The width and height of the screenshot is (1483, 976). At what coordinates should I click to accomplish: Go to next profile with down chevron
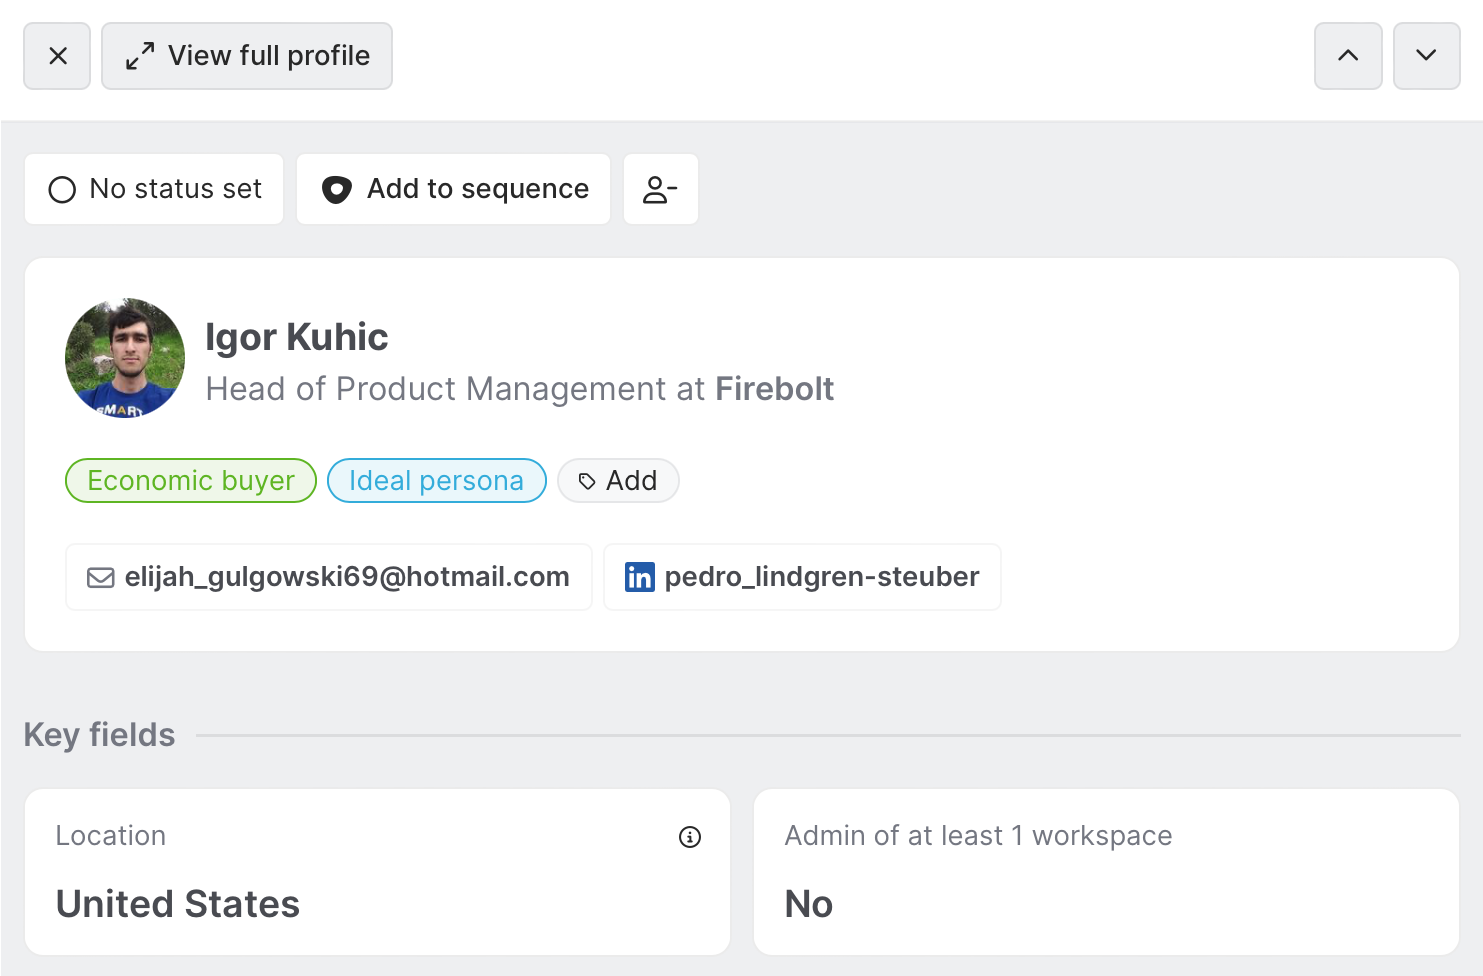tap(1426, 56)
